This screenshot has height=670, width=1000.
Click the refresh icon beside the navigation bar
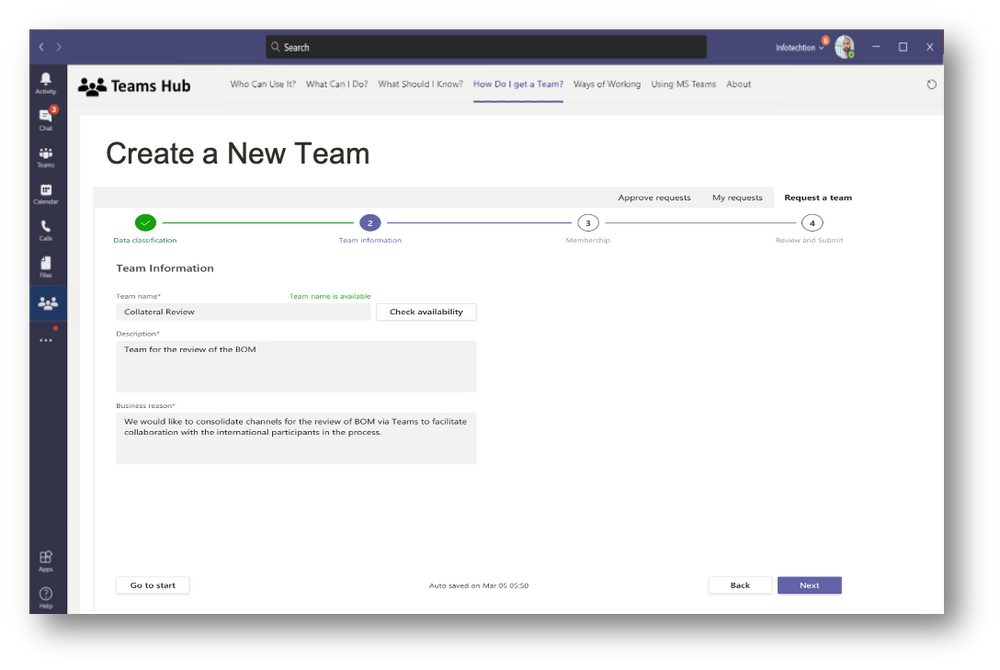(x=931, y=84)
